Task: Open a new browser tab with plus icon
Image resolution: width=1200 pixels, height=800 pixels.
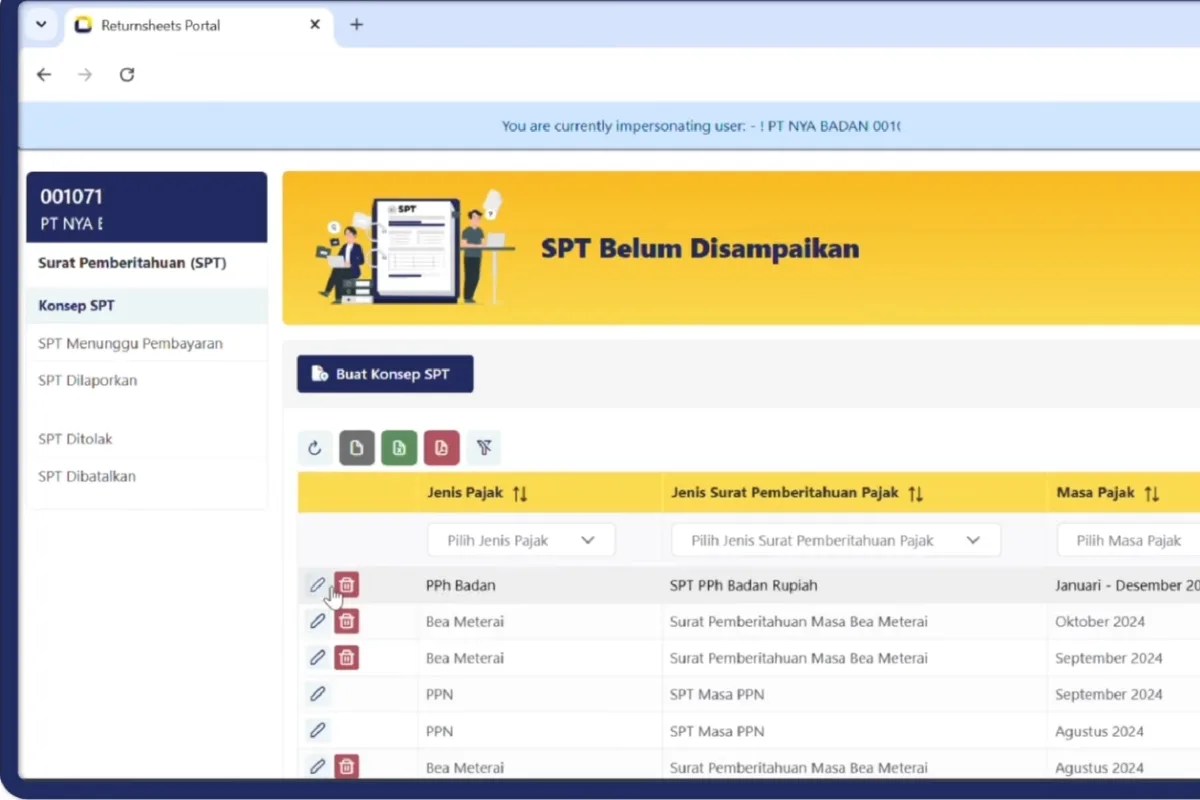Action: click(356, 25)
